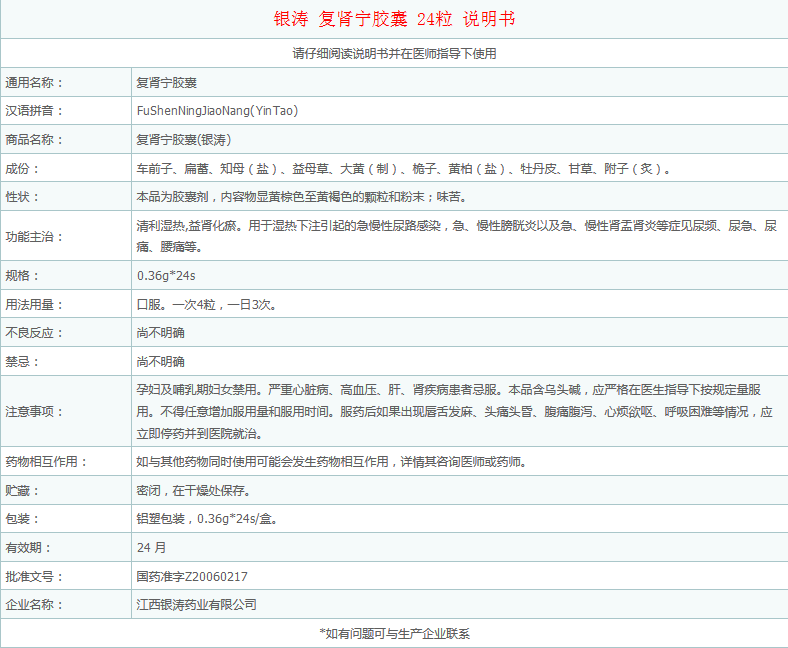Select 尚不明确 in the 禁忌 row
The image size is (788, 648).
(160, 361)
